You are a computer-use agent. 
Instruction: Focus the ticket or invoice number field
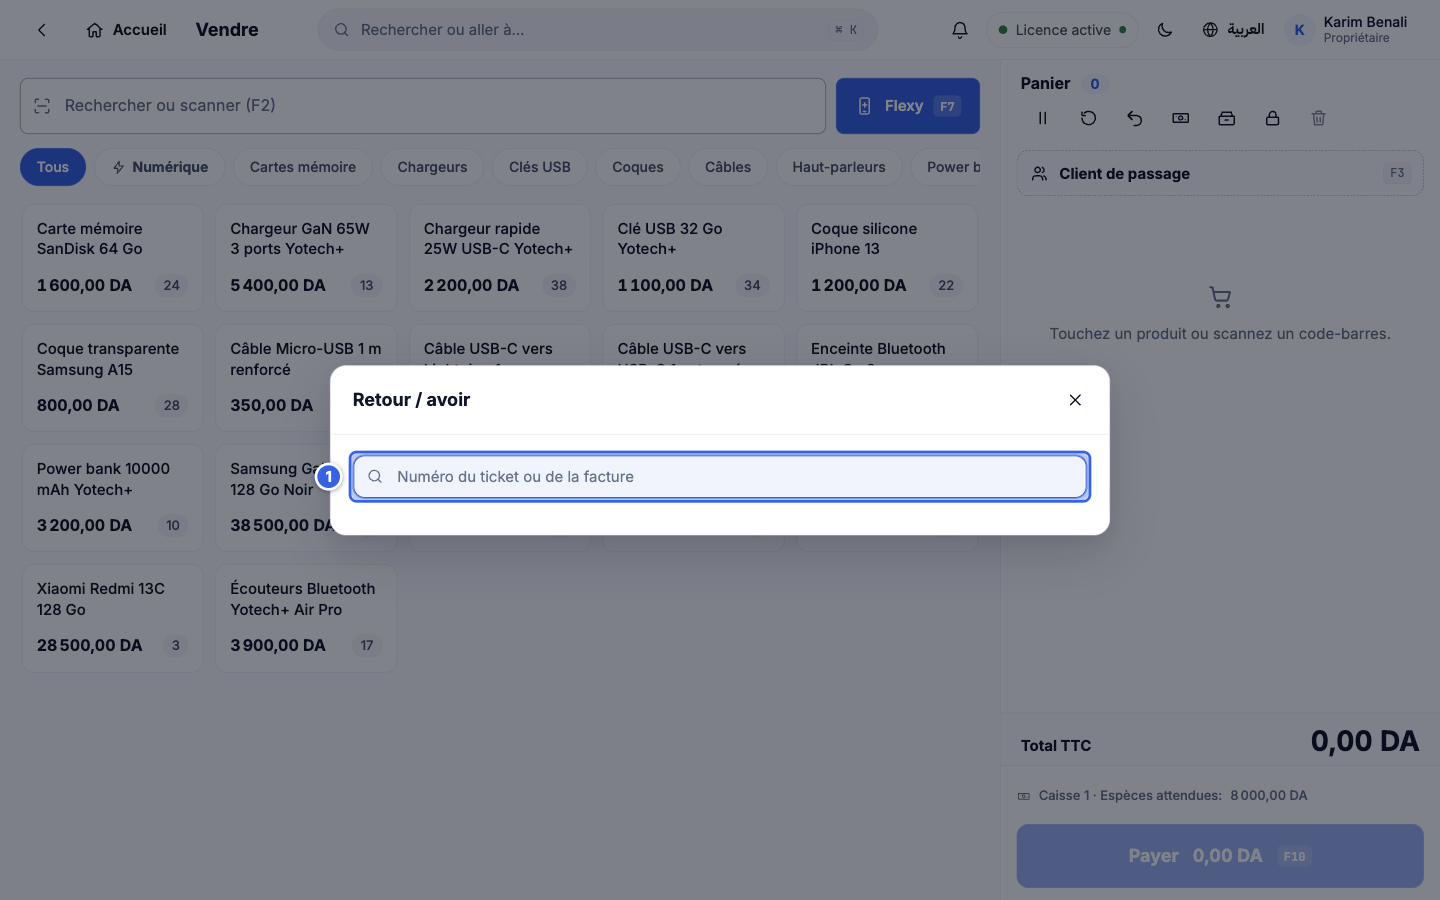[x=720, y=477]
